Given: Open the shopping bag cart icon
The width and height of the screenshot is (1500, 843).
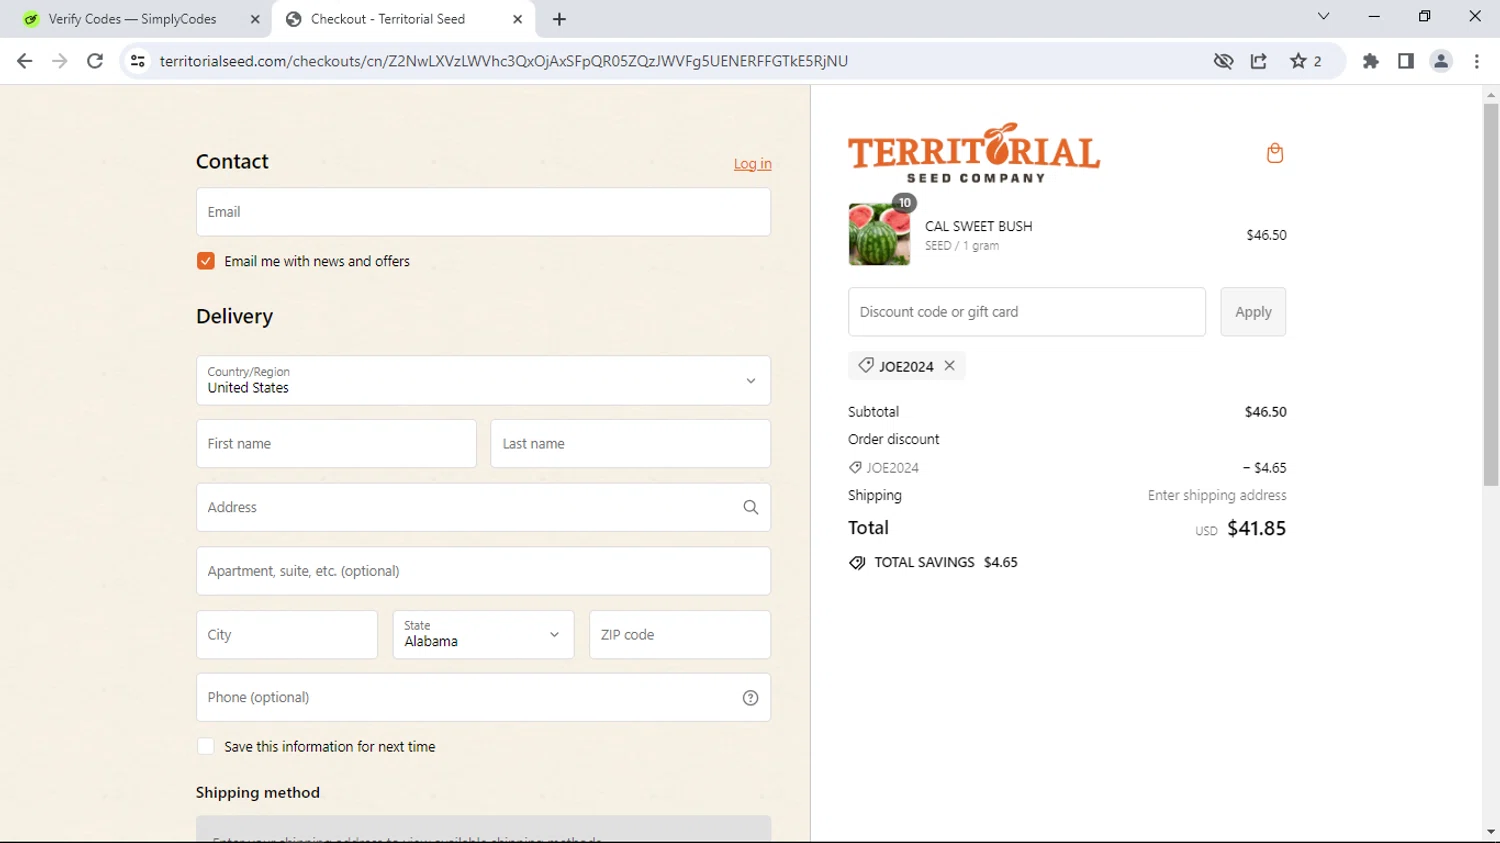Looking at the screenshot, I should point(1275,153).
